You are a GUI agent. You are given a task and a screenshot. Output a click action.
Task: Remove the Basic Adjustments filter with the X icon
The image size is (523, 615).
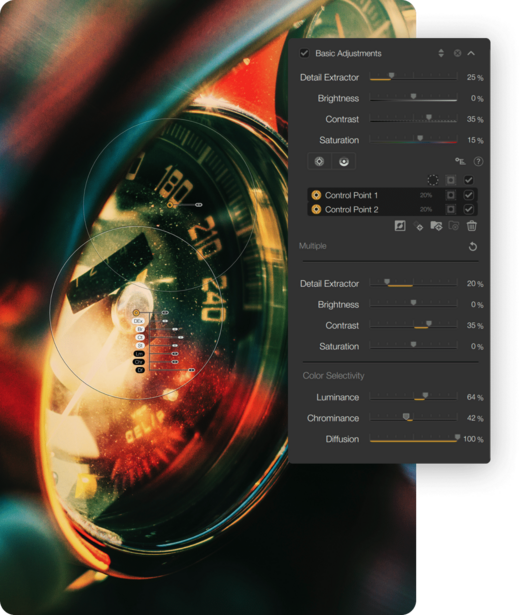coord(457,53)
